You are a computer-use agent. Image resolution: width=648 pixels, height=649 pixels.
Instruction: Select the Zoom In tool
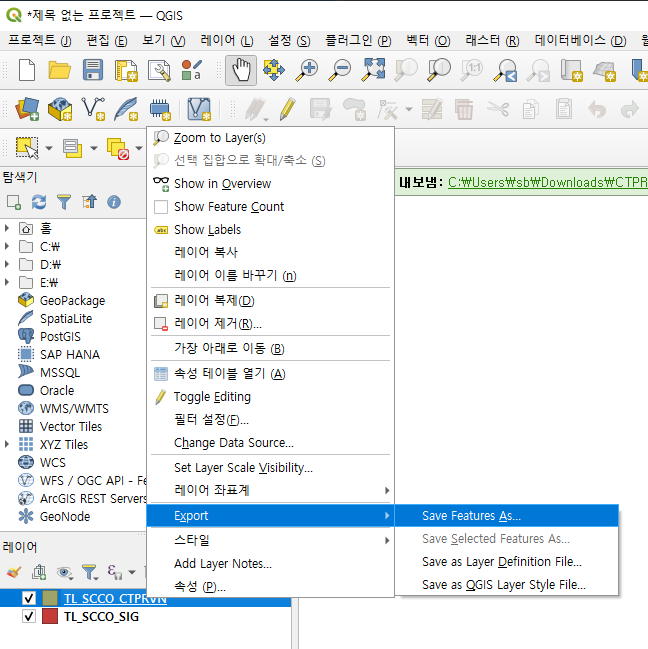307,70
